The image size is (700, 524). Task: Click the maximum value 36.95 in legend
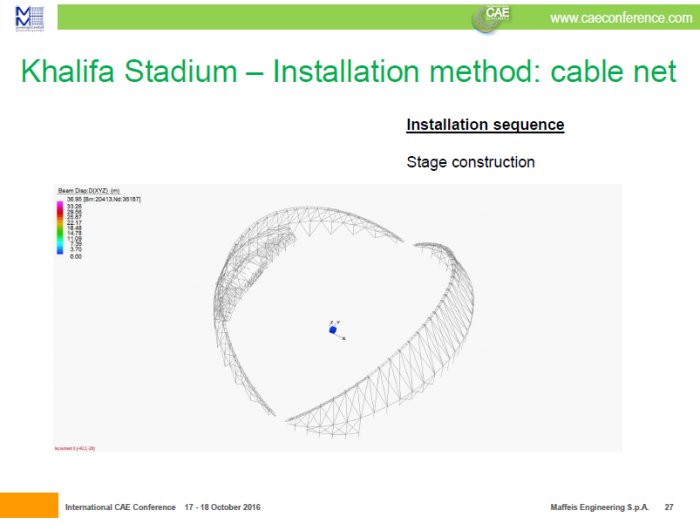coord(74,200)
